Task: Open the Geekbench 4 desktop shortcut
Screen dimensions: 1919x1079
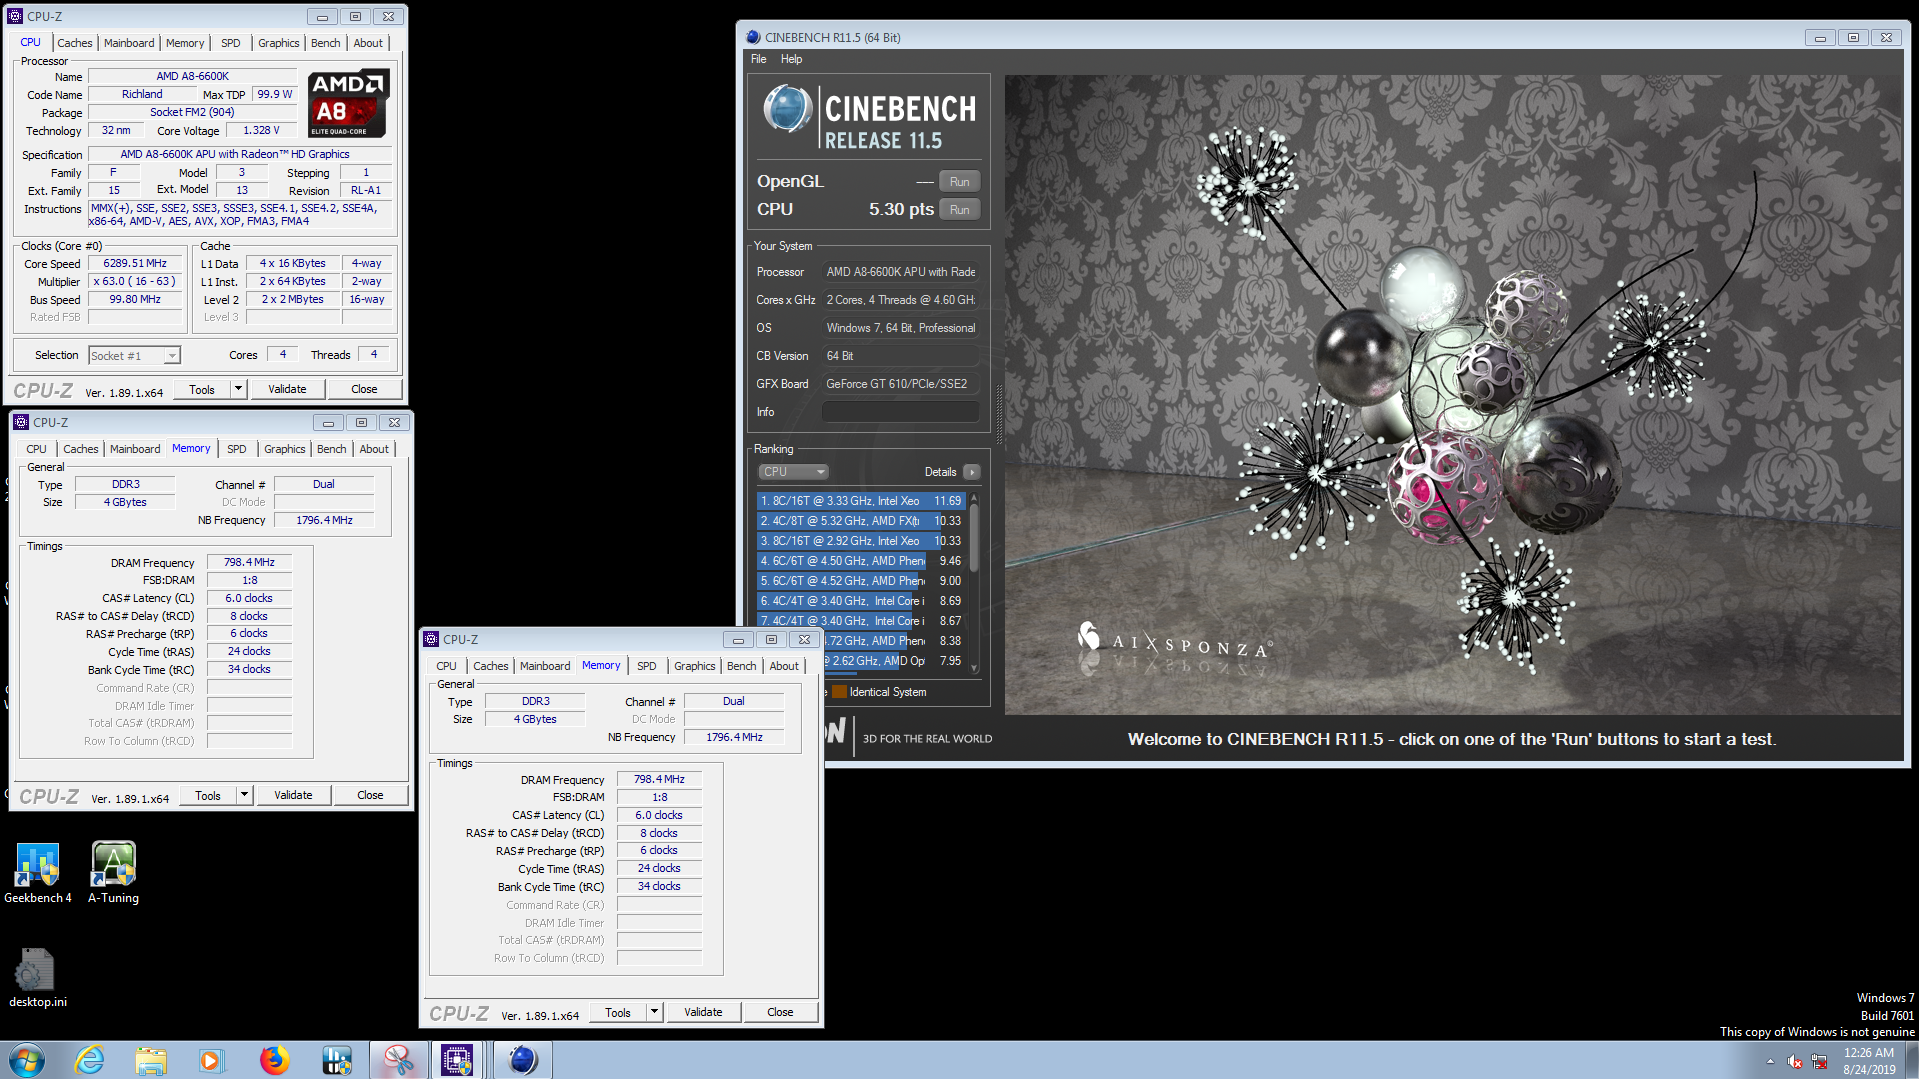Action: click(x=38, y=873)
